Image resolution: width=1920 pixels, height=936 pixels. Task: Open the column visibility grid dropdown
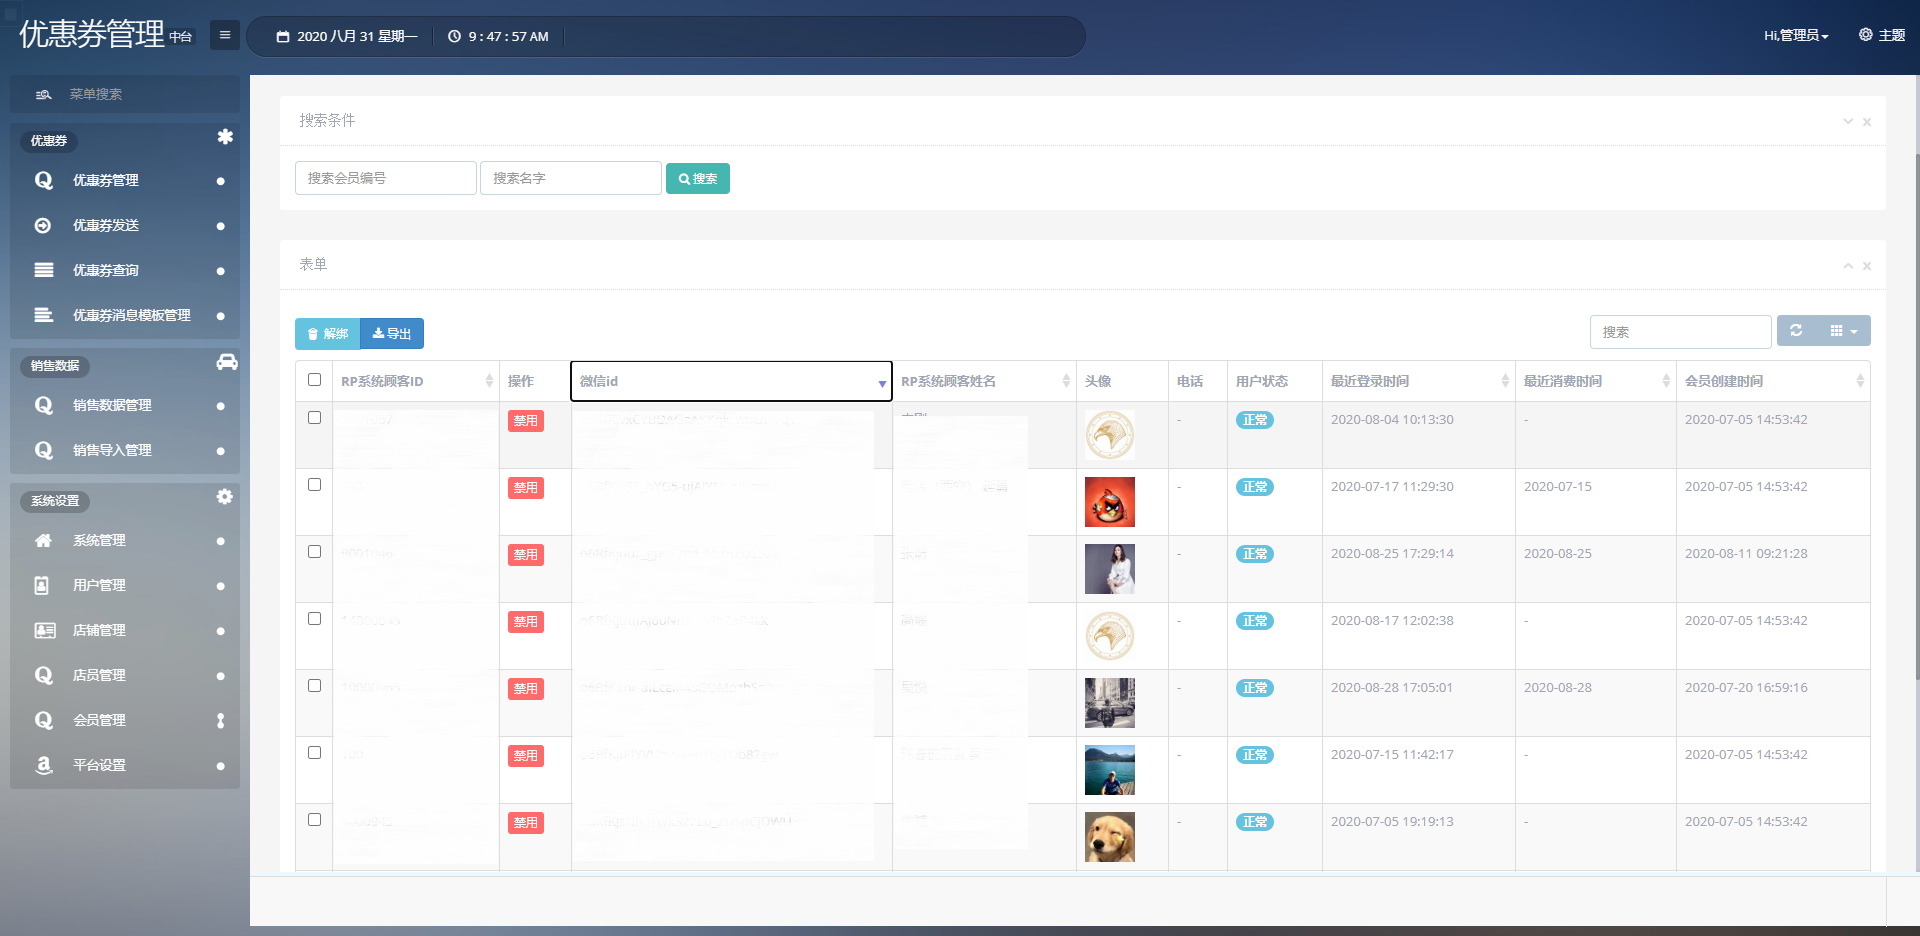[1843, 331]
